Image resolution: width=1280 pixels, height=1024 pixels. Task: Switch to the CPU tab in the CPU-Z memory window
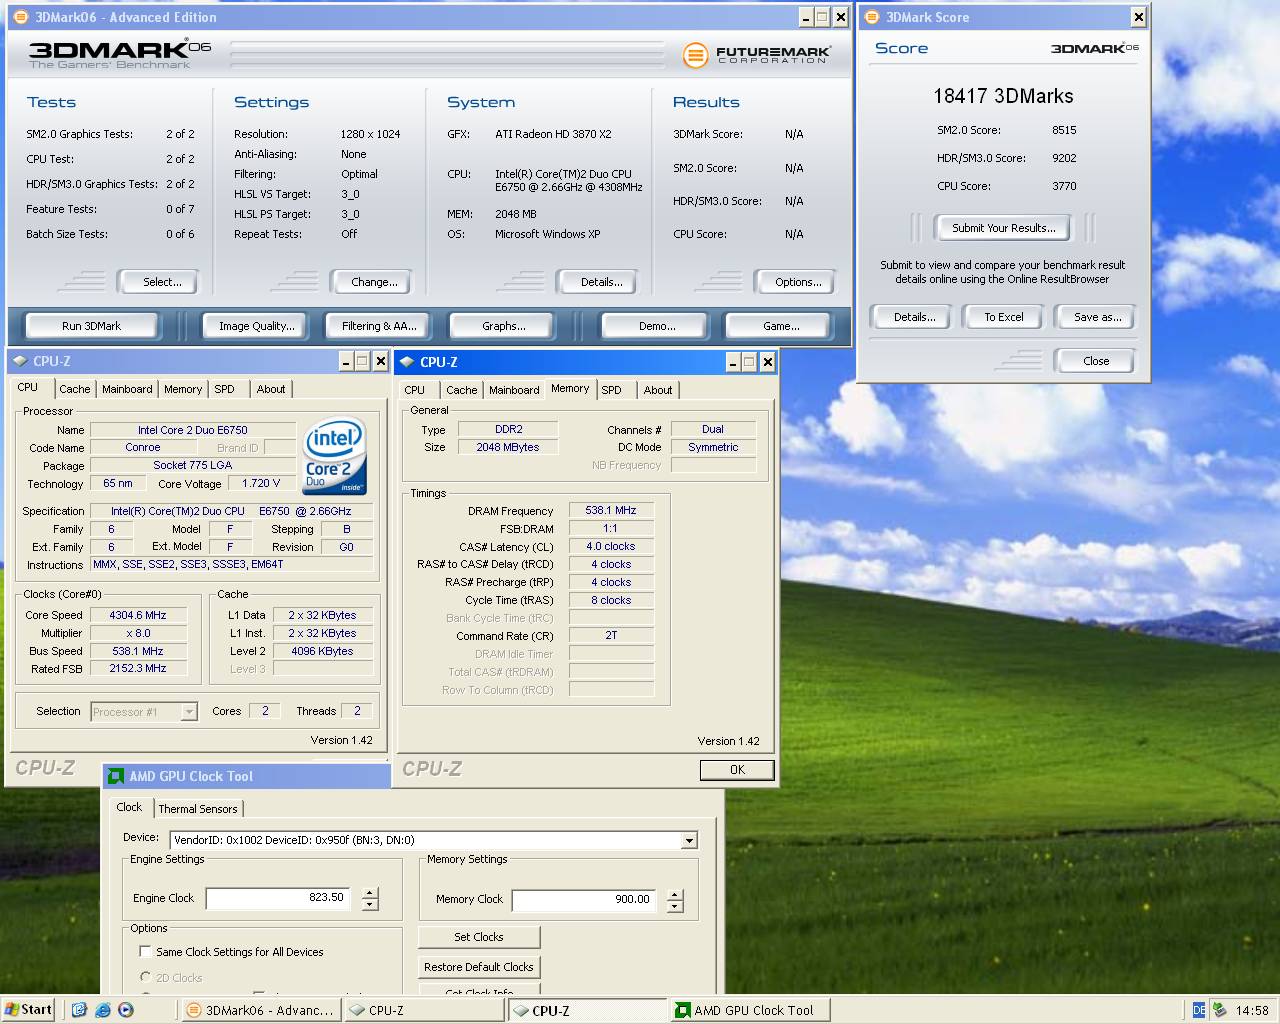click(415, 390)
